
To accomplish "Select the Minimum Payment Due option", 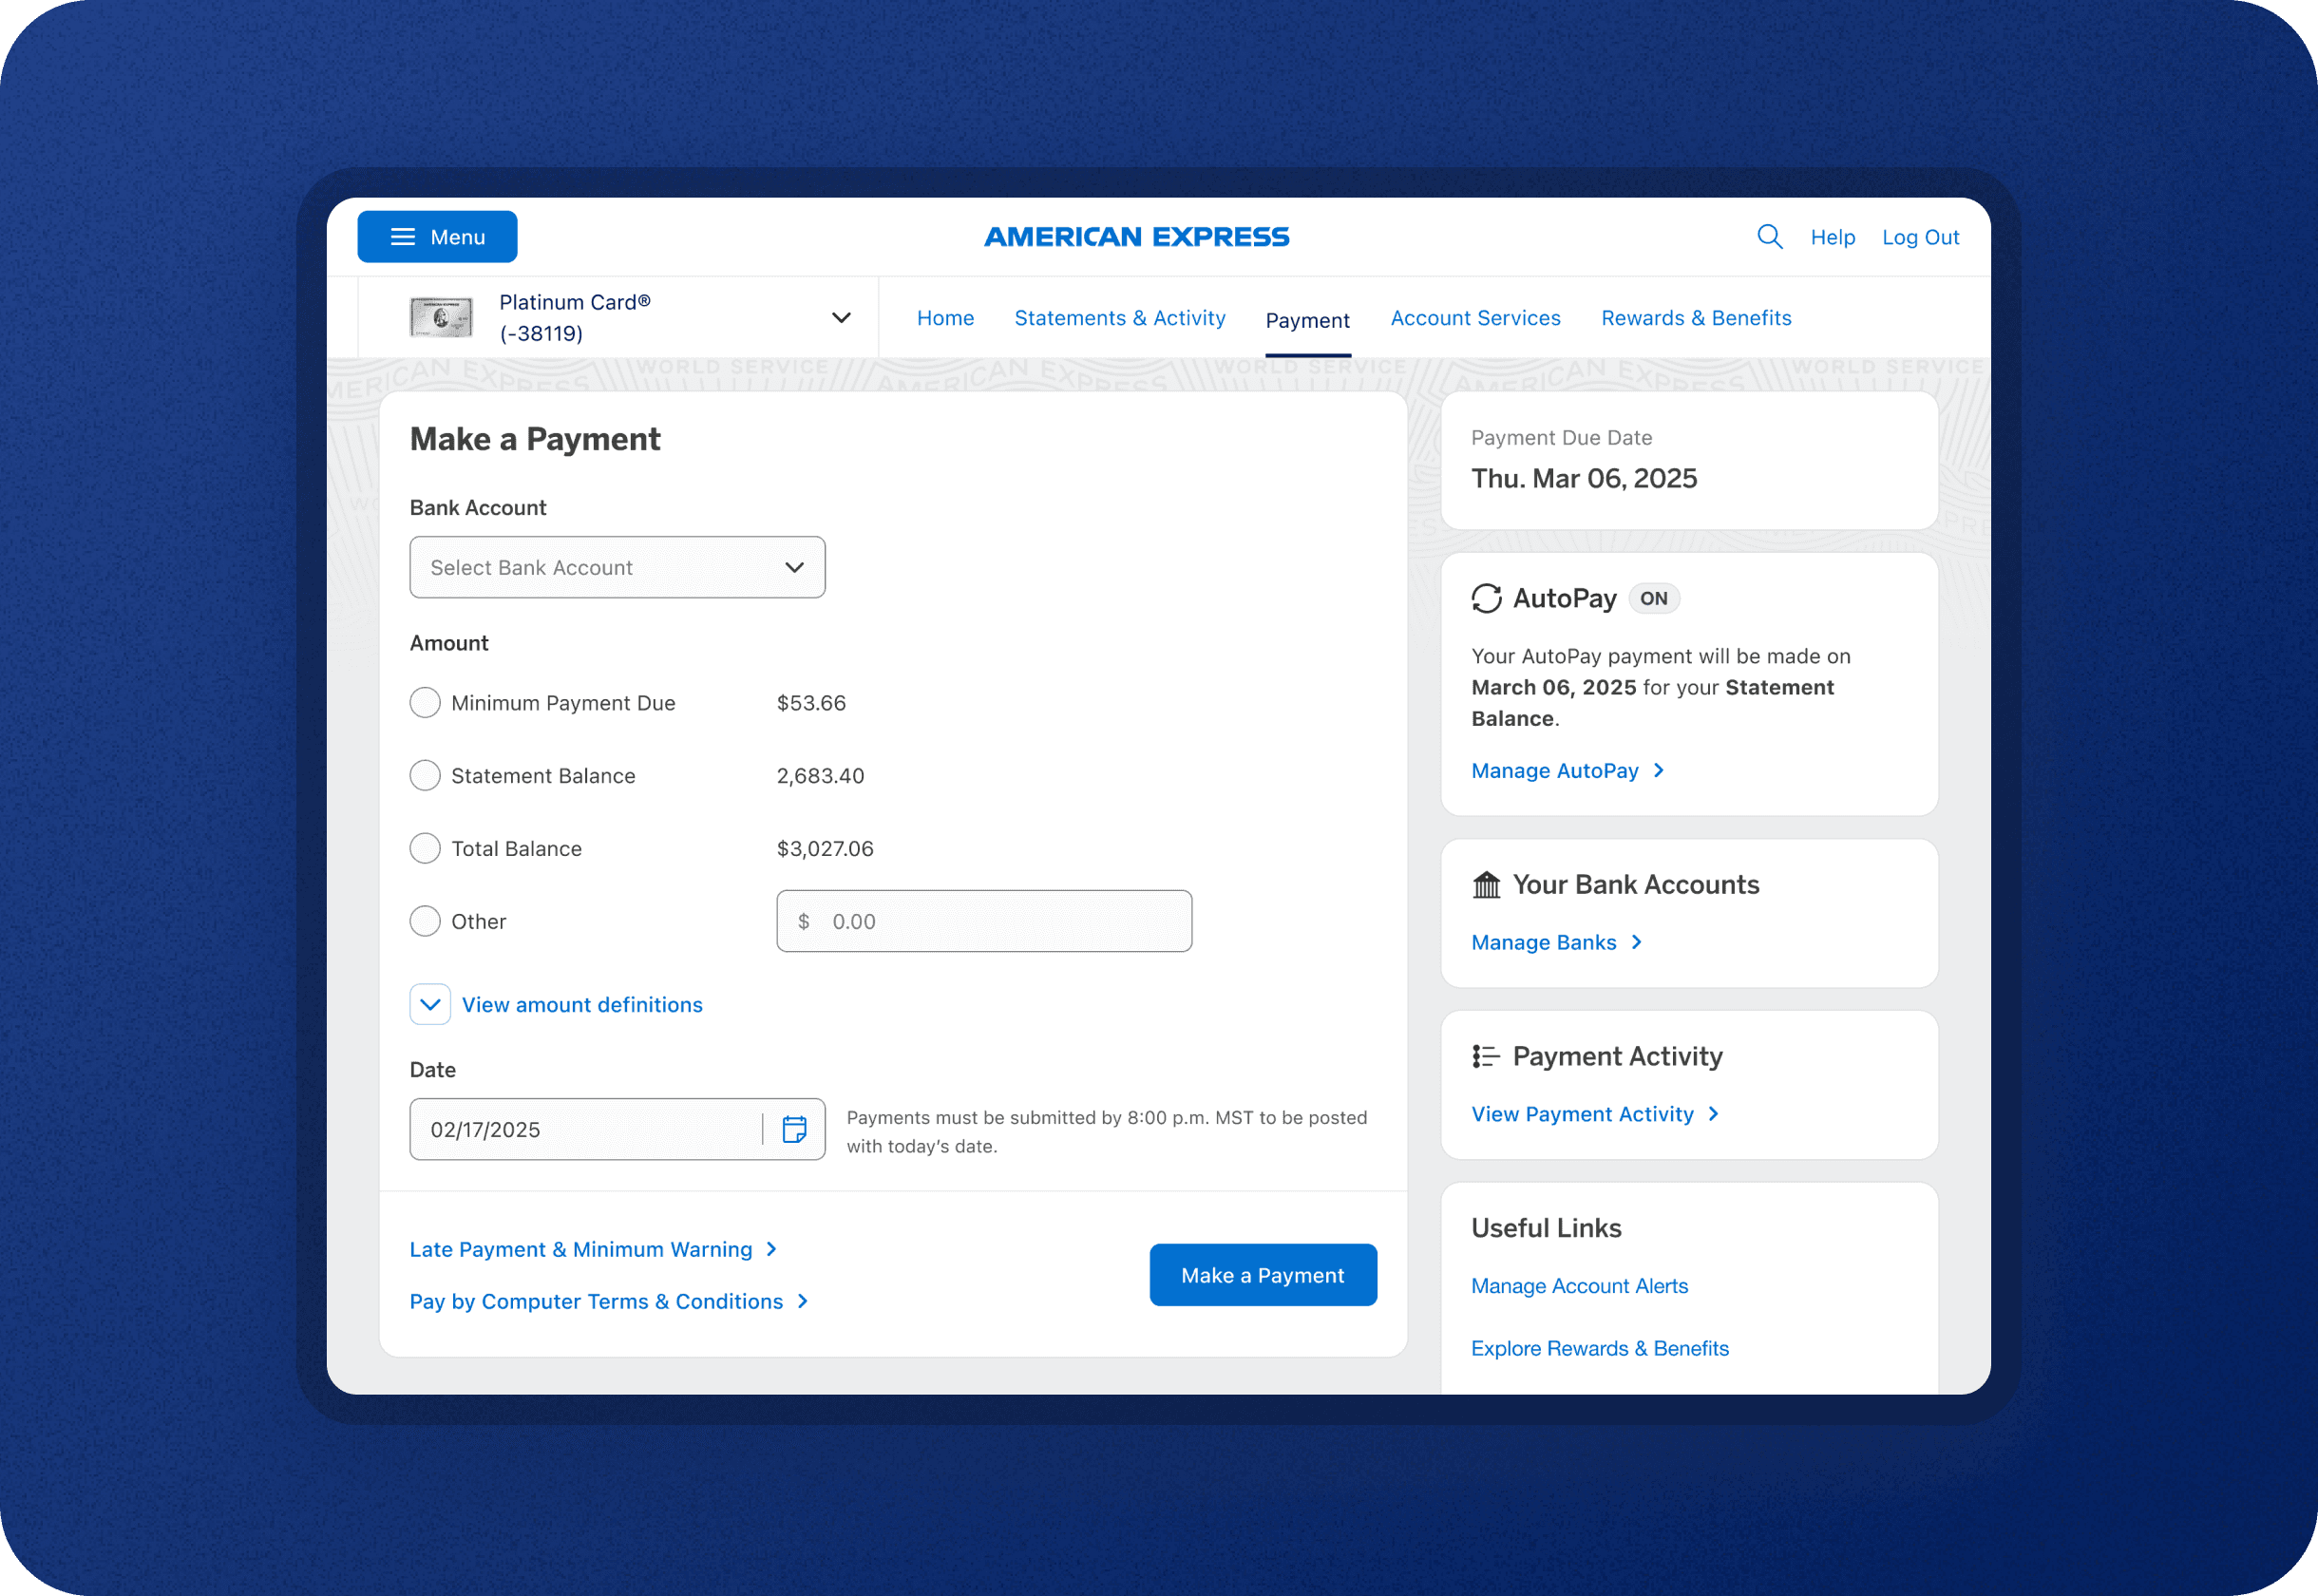I will click(425, 703).
